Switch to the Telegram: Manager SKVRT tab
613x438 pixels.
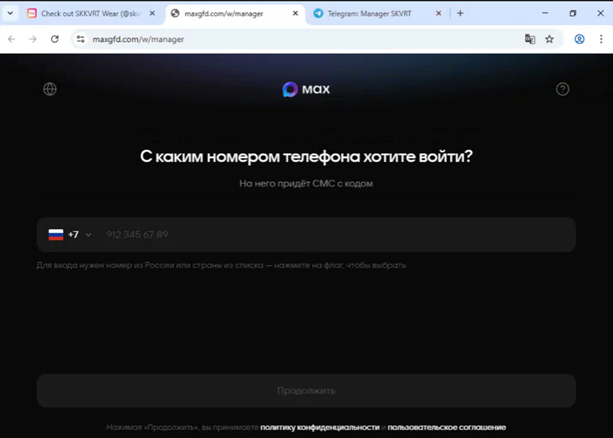pyautogui.click(x=369, y=14)
